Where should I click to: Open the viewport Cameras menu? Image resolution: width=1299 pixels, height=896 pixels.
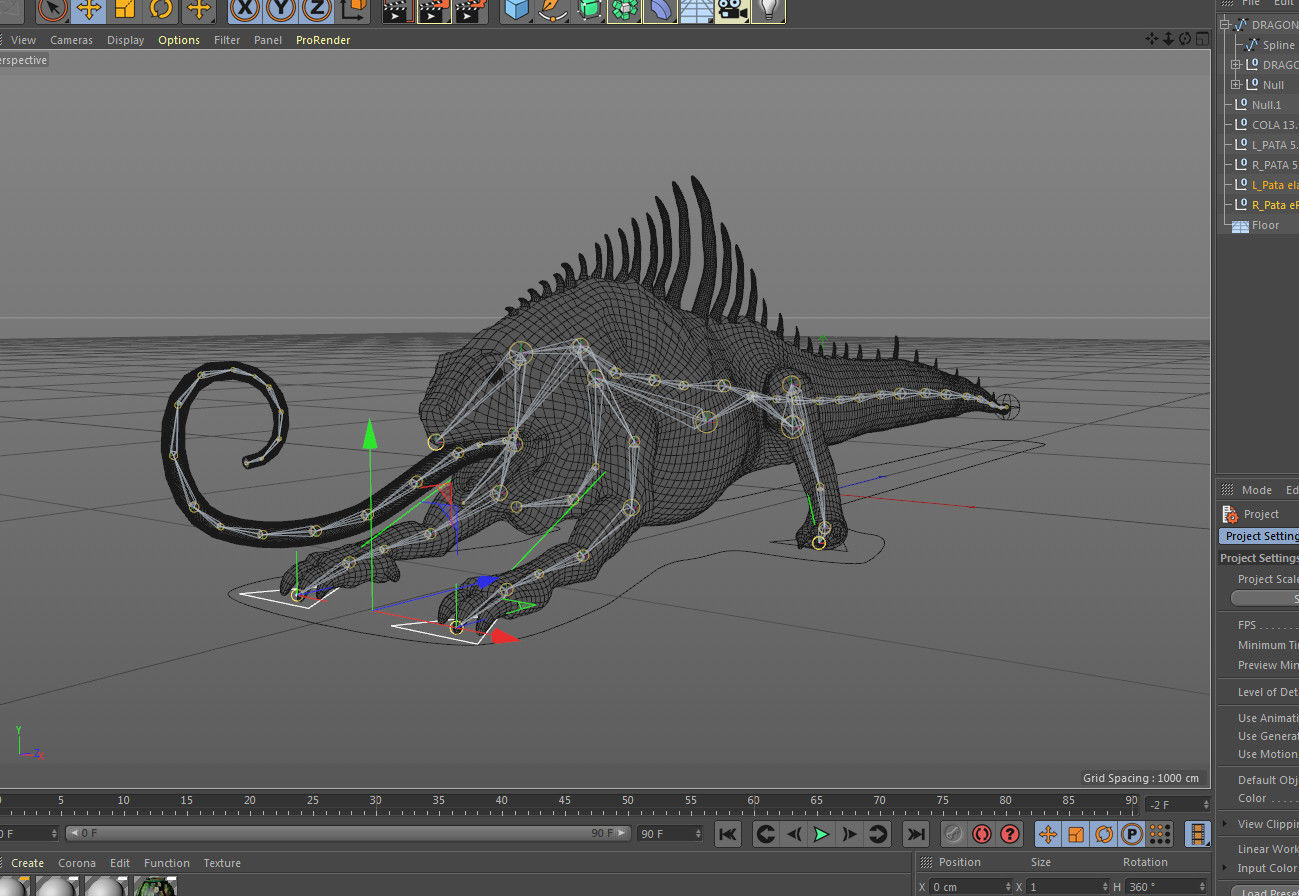coord(71,40)
